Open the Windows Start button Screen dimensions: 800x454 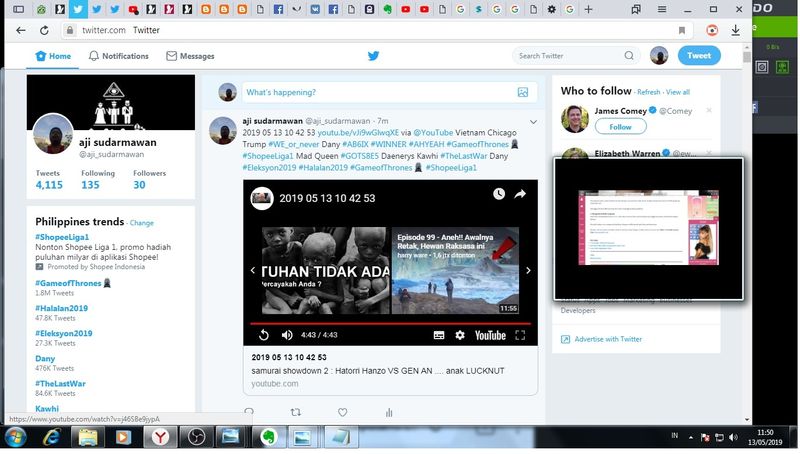16,437
